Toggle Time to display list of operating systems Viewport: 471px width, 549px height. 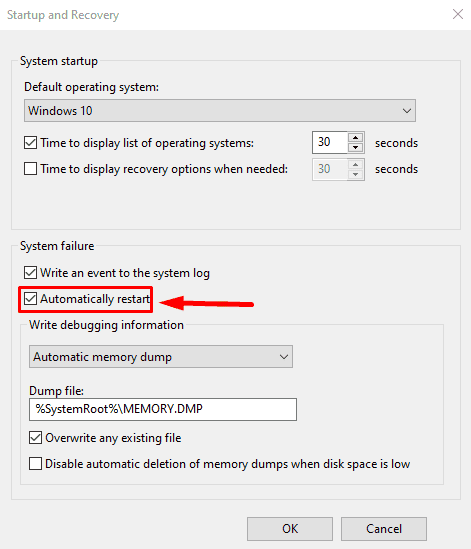(30, 143)
